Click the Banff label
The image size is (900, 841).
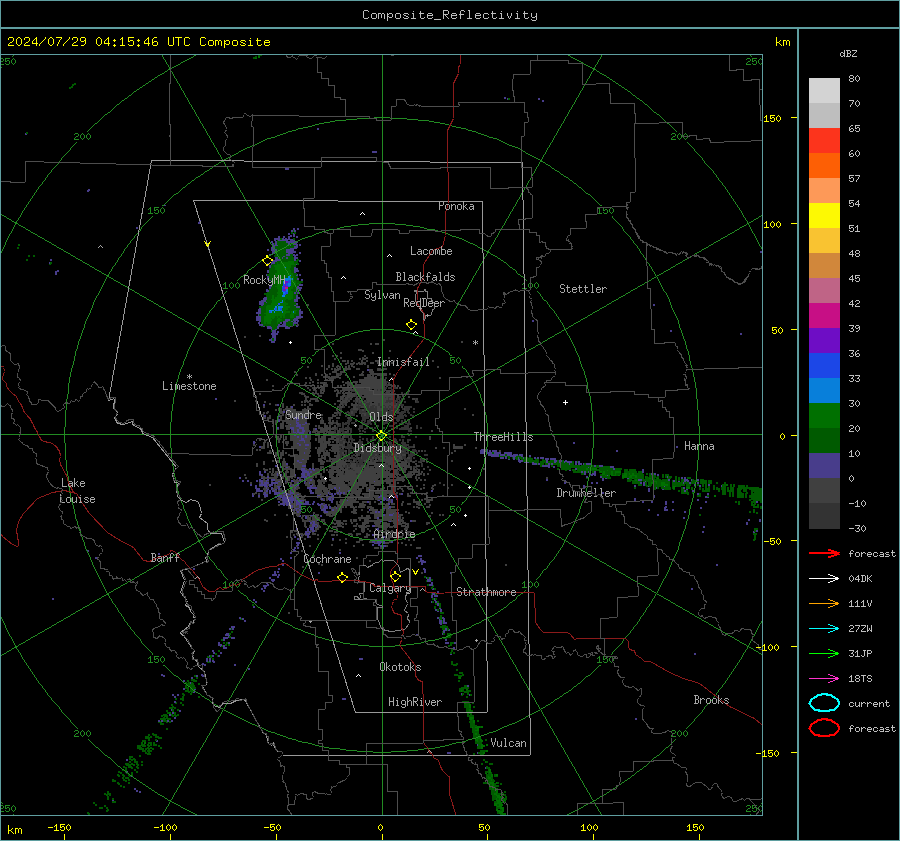[x=165, y=557]
